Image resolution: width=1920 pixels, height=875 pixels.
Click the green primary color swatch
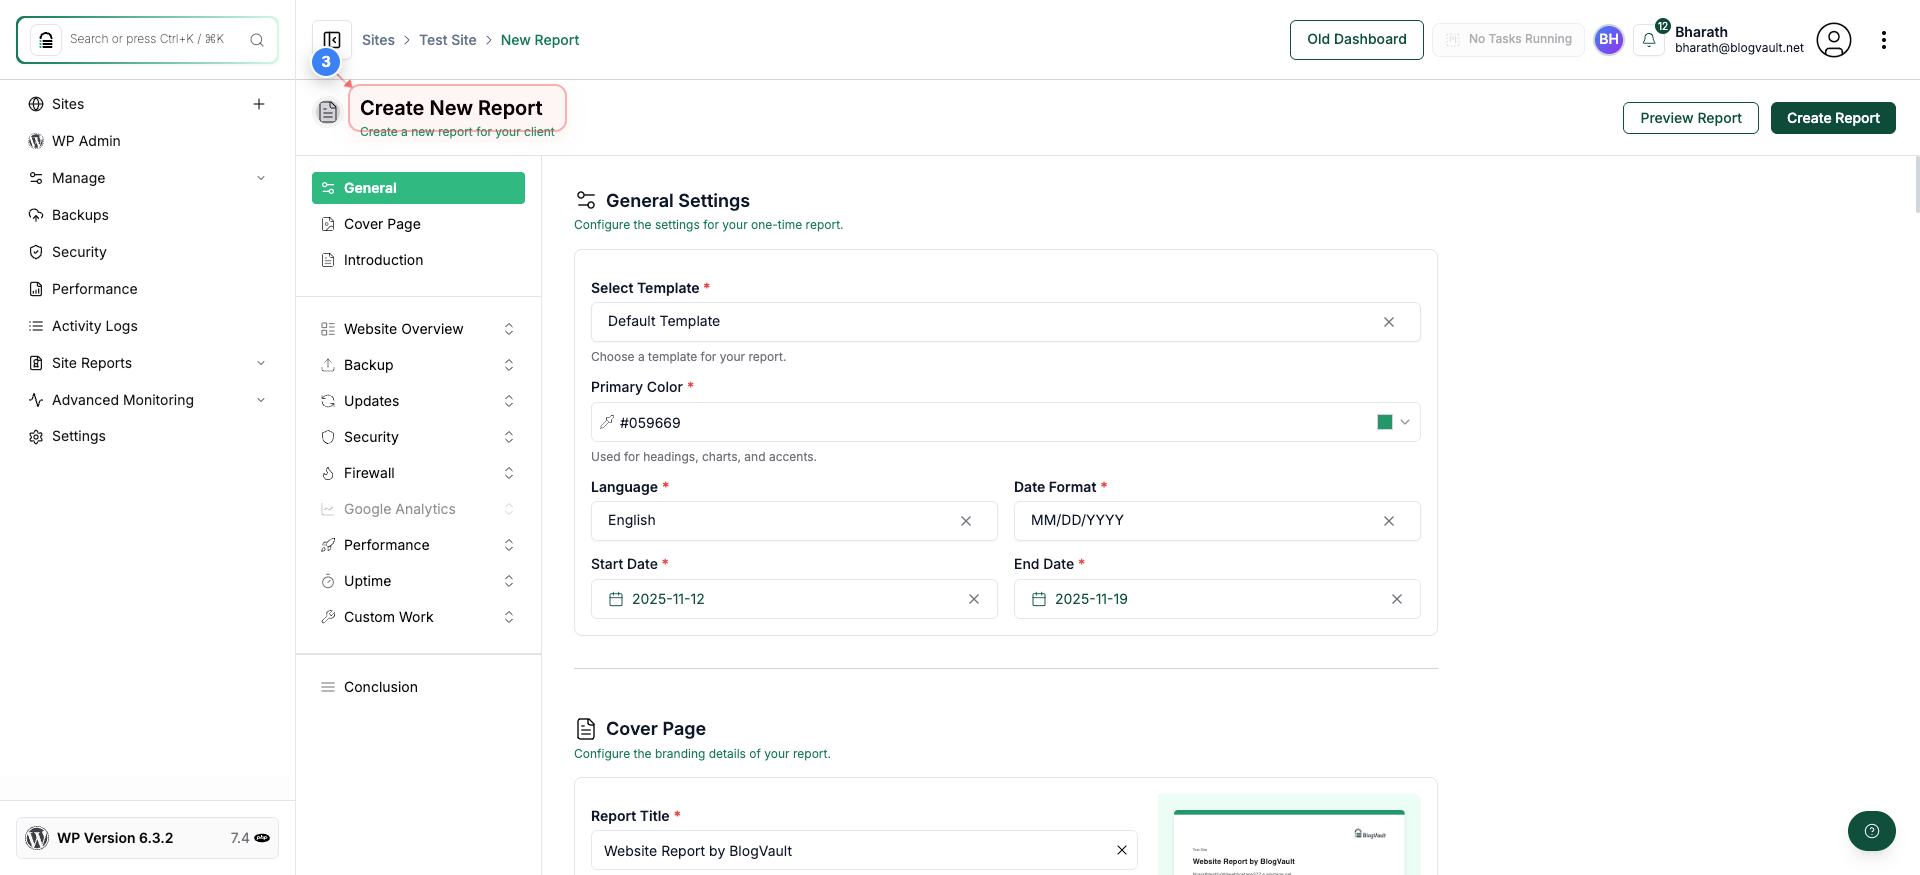point(1385,422)
